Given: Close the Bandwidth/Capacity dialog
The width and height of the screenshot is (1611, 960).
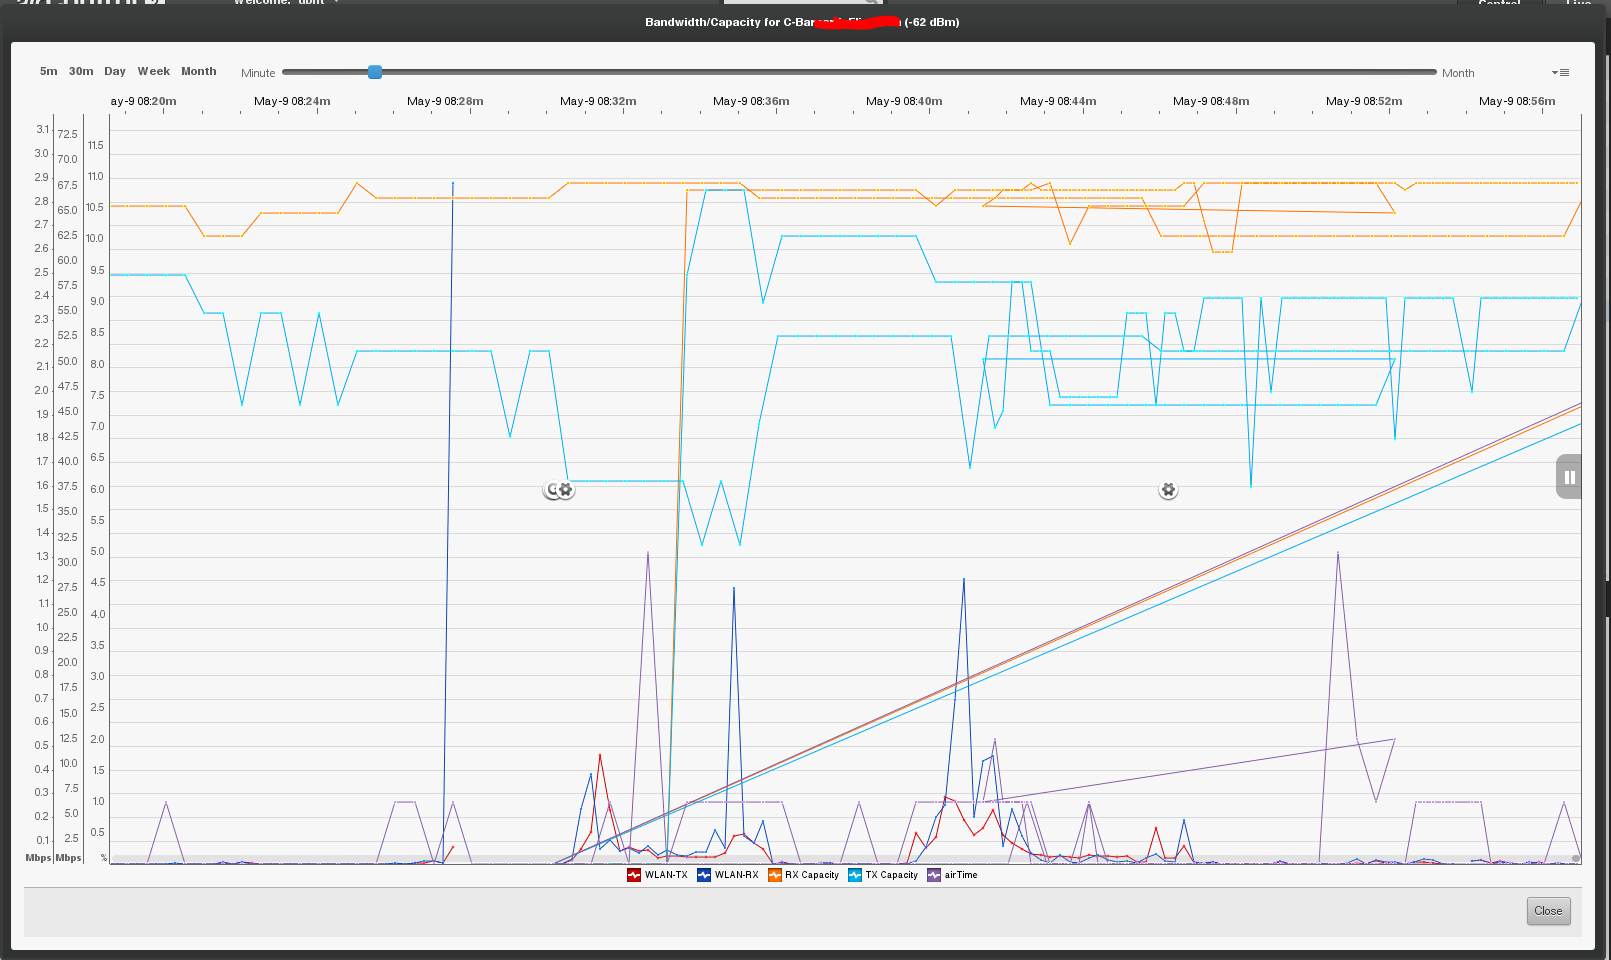Looking at the screenshot, I should pyautogui.click(x=1548, y=910).
